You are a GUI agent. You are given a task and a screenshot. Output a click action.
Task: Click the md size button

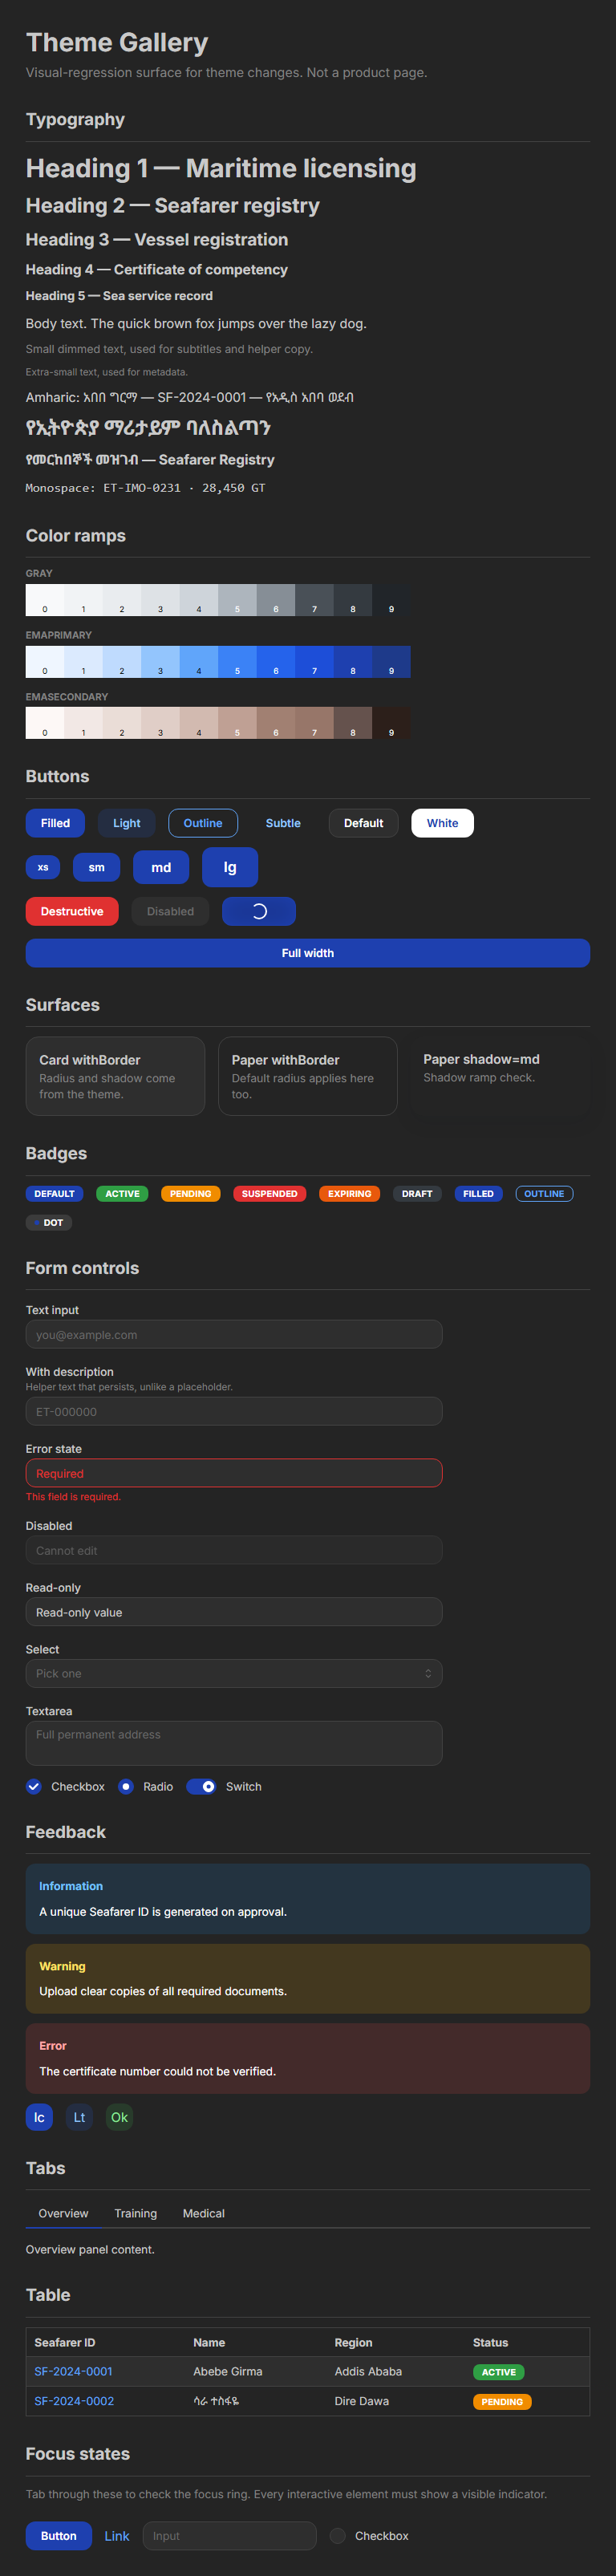(161, 867)
